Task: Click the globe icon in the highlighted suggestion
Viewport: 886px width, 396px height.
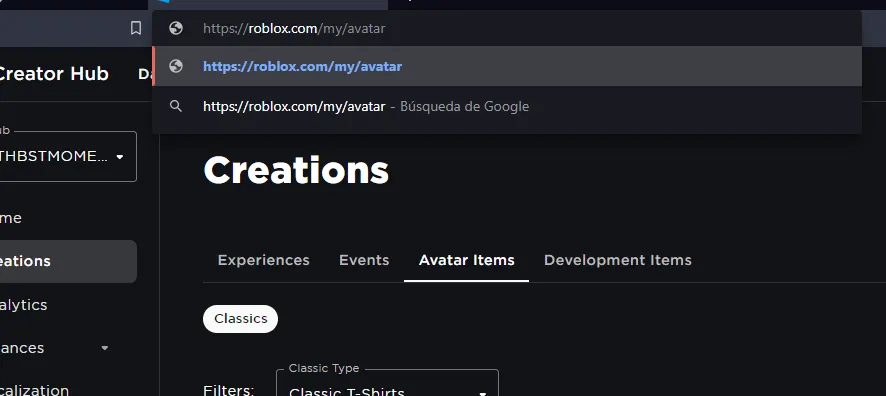Action: [176, 66]
